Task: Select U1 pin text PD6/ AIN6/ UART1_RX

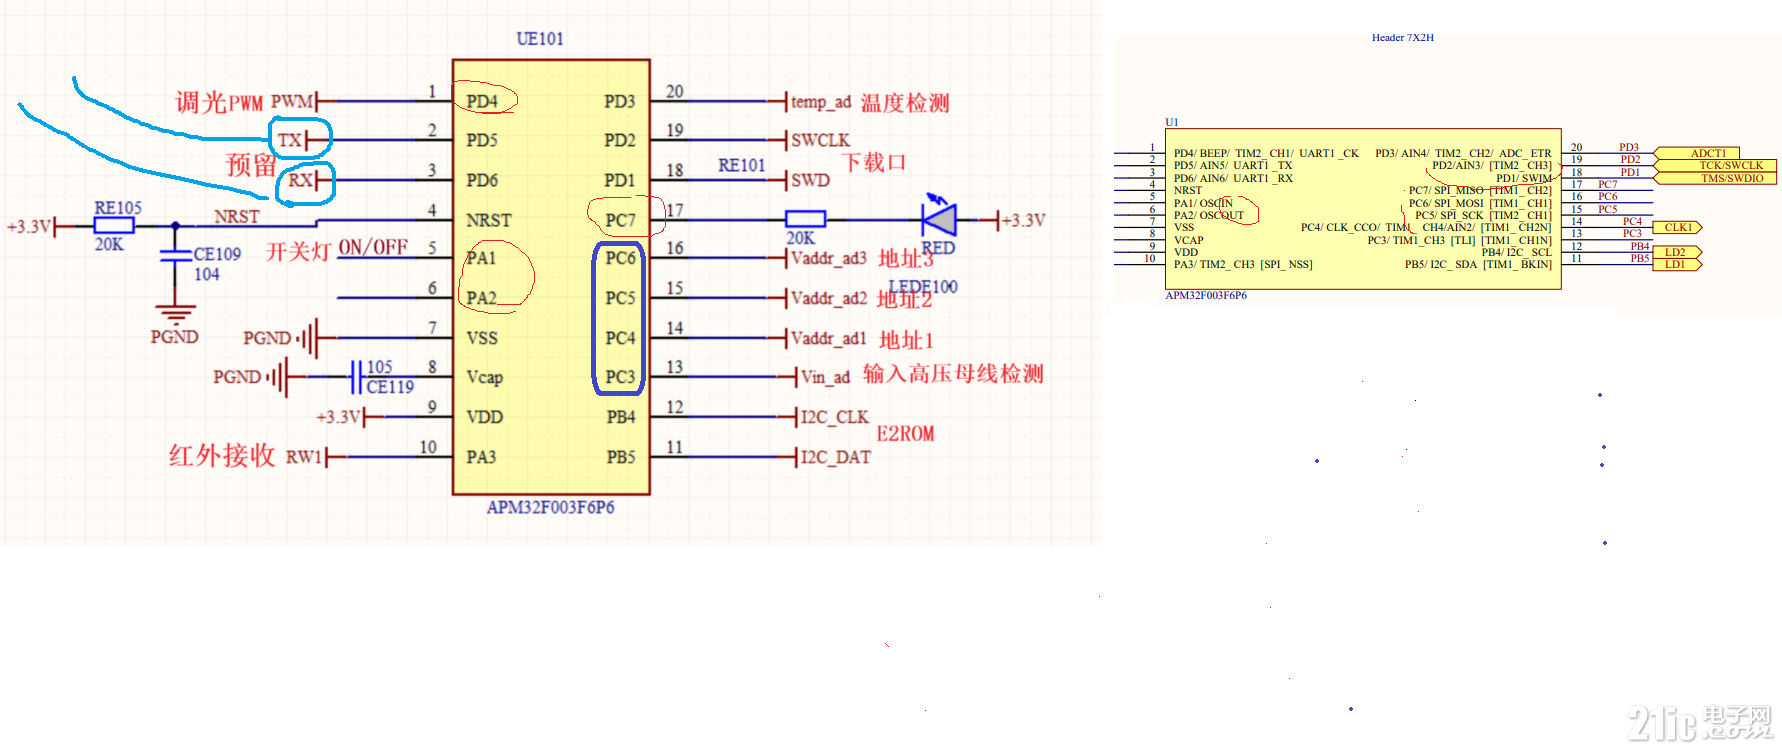Action: pyautogui.click(x=1233, y=178)
